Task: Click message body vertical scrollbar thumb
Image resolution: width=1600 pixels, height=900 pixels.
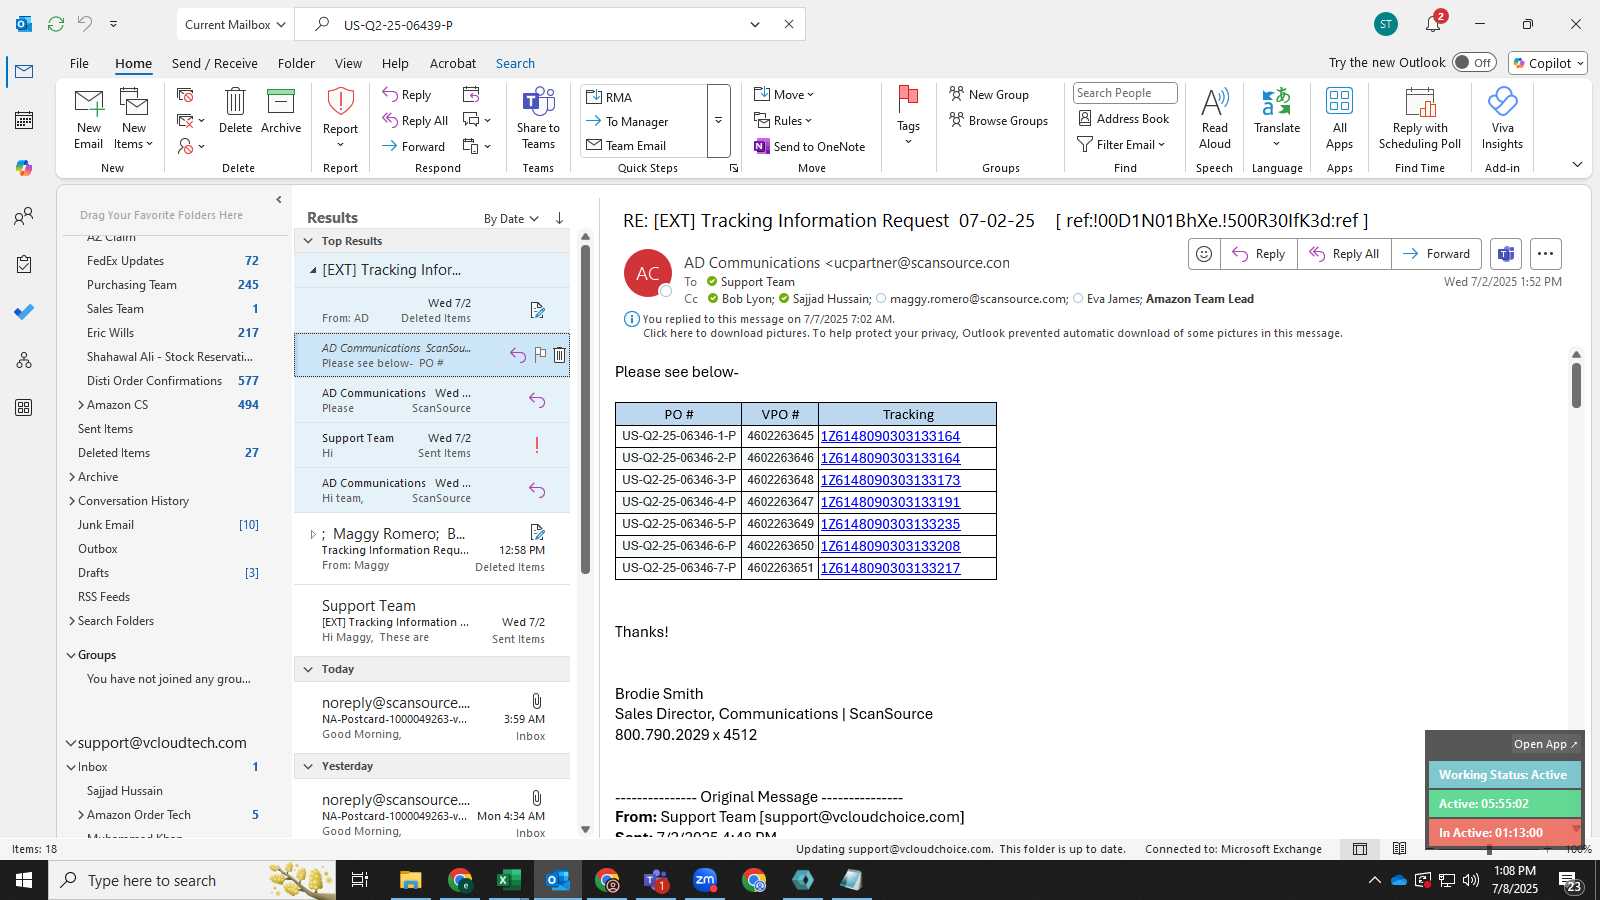Action: (1576, 385)
